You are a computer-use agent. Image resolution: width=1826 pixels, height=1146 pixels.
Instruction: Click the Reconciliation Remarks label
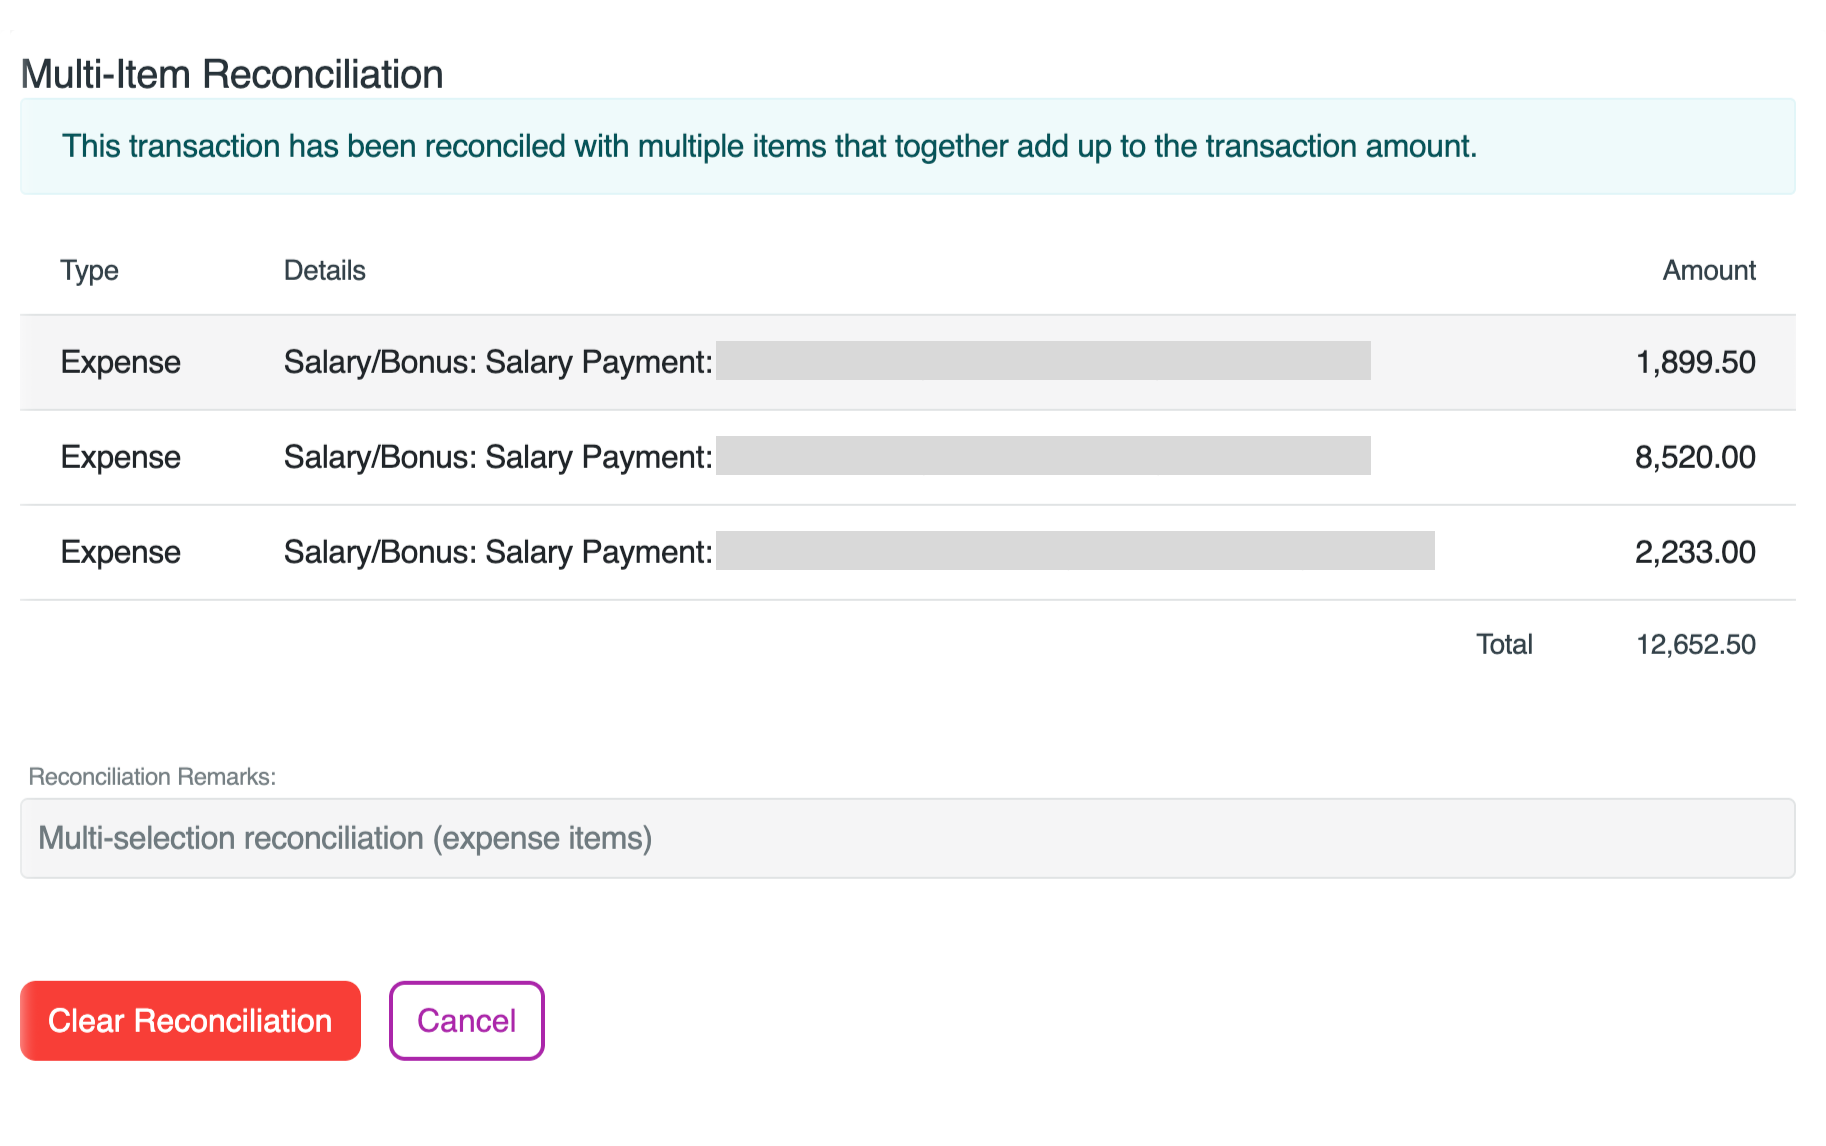[150, 776]
